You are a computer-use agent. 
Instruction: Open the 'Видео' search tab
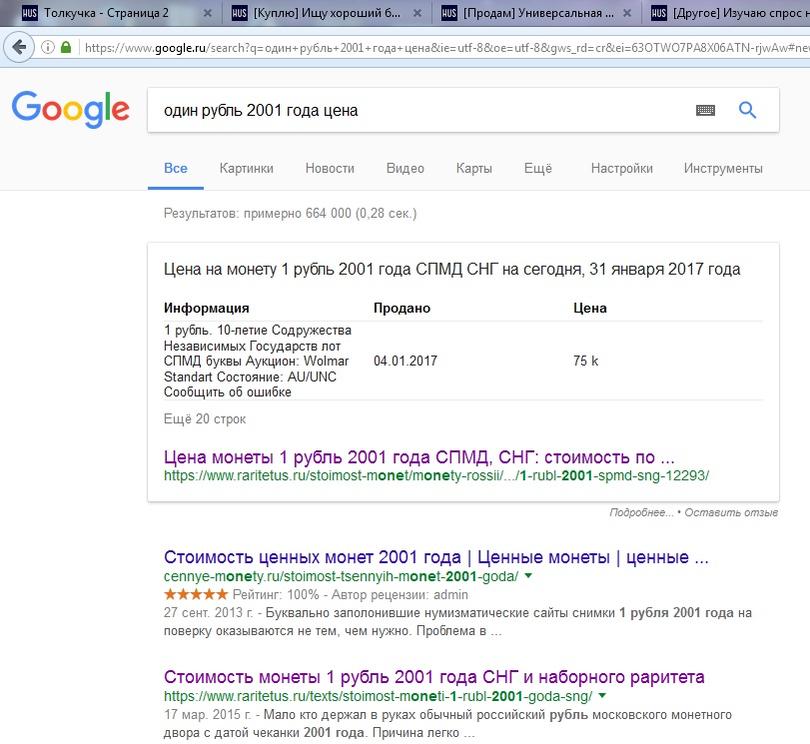(405, 168)
